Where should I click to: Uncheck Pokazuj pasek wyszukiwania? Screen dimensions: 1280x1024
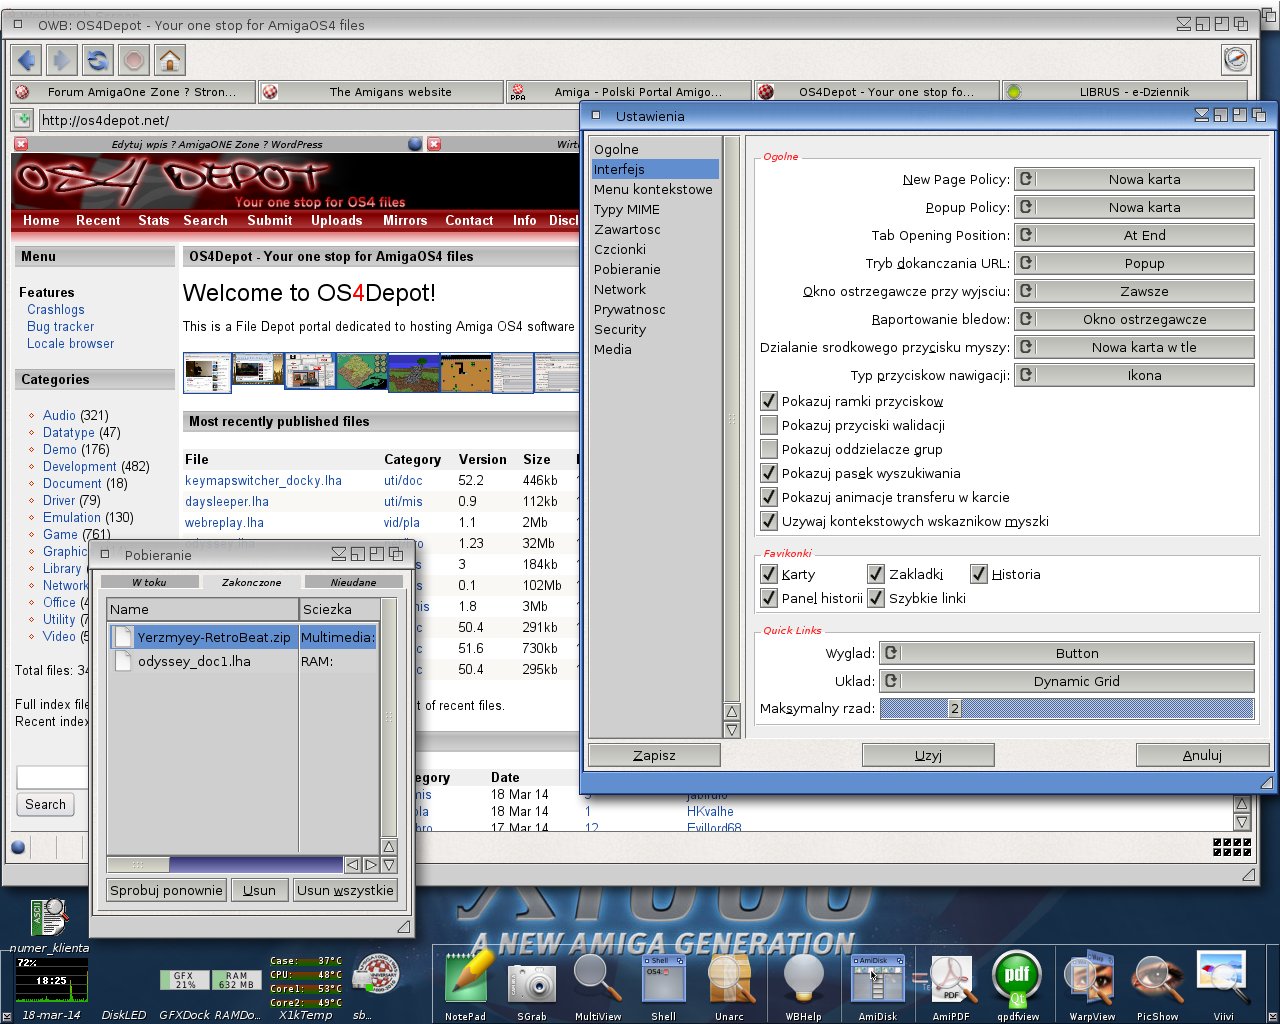pos(769,473)
